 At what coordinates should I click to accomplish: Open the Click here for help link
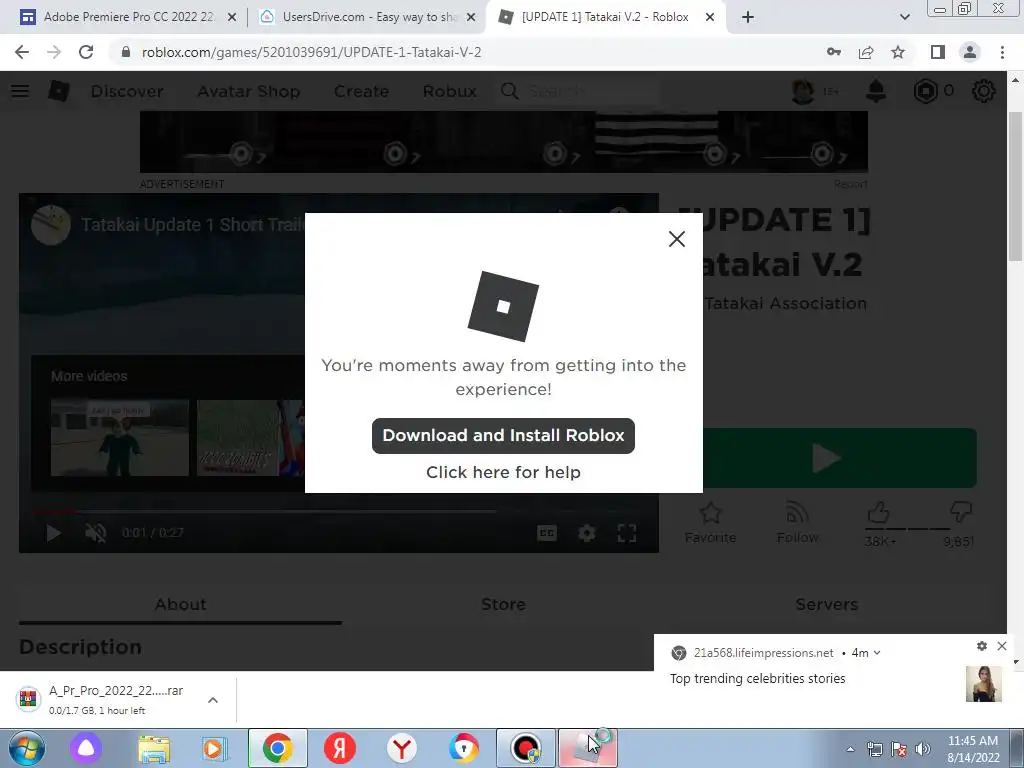[503, 472]
